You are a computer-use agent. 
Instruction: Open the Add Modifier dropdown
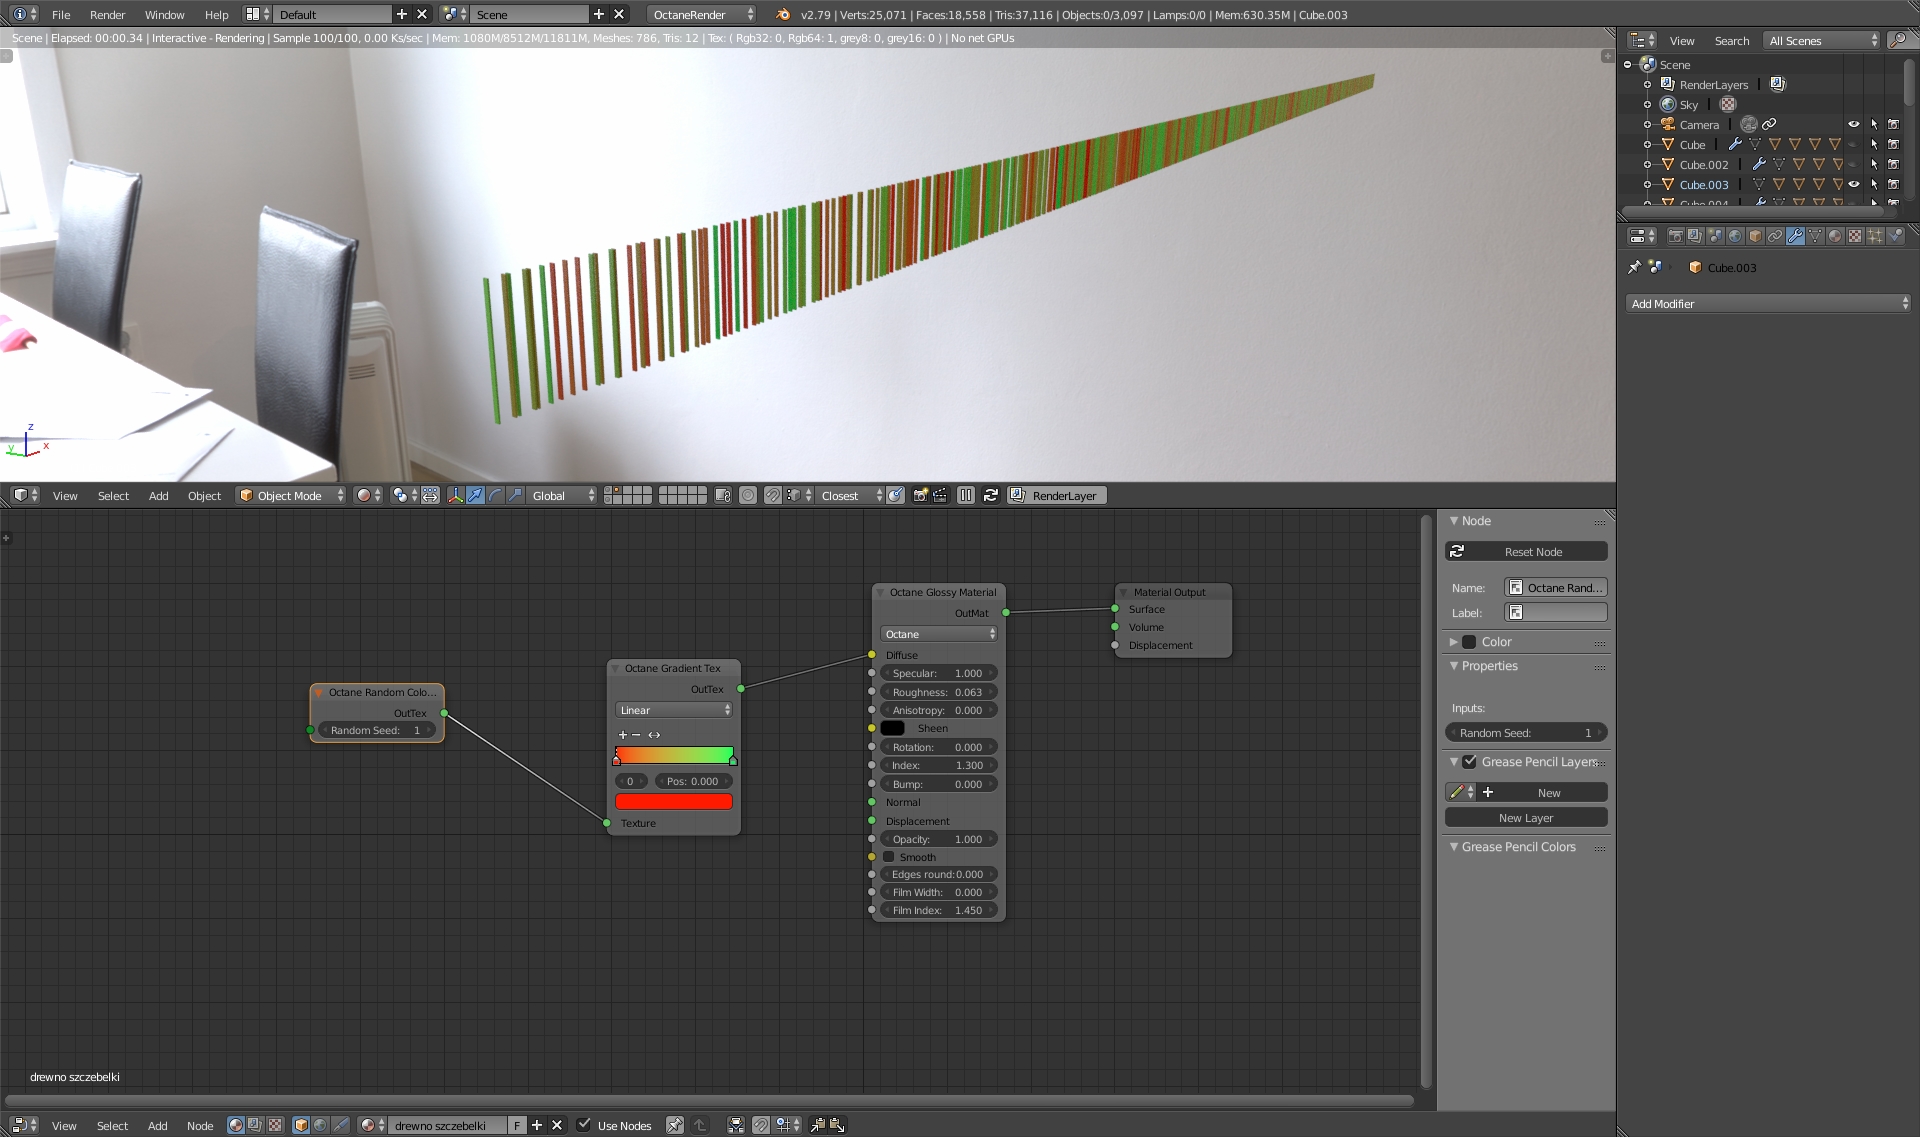coord(1768,303)
